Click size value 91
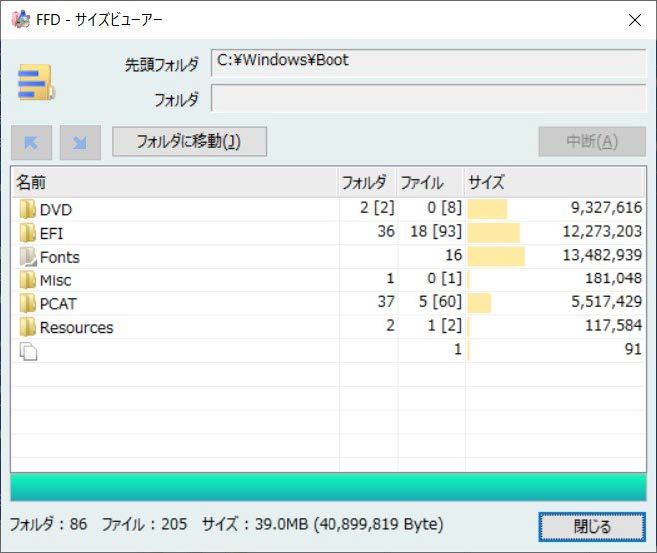This screenshot has width=657, height=553. (x=633, y=349)
